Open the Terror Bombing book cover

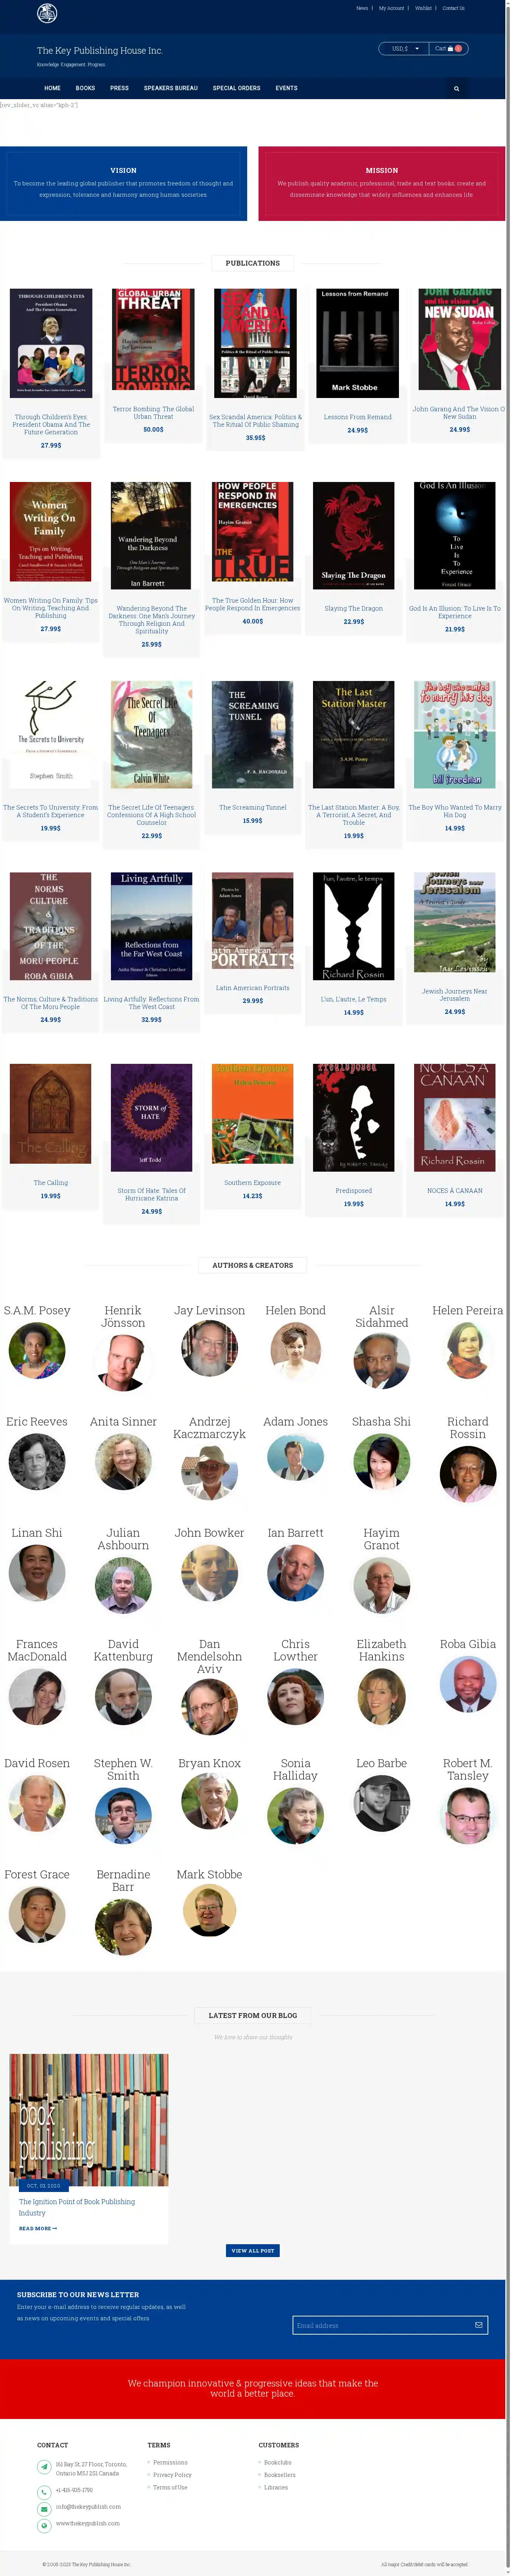pos(153,344)
